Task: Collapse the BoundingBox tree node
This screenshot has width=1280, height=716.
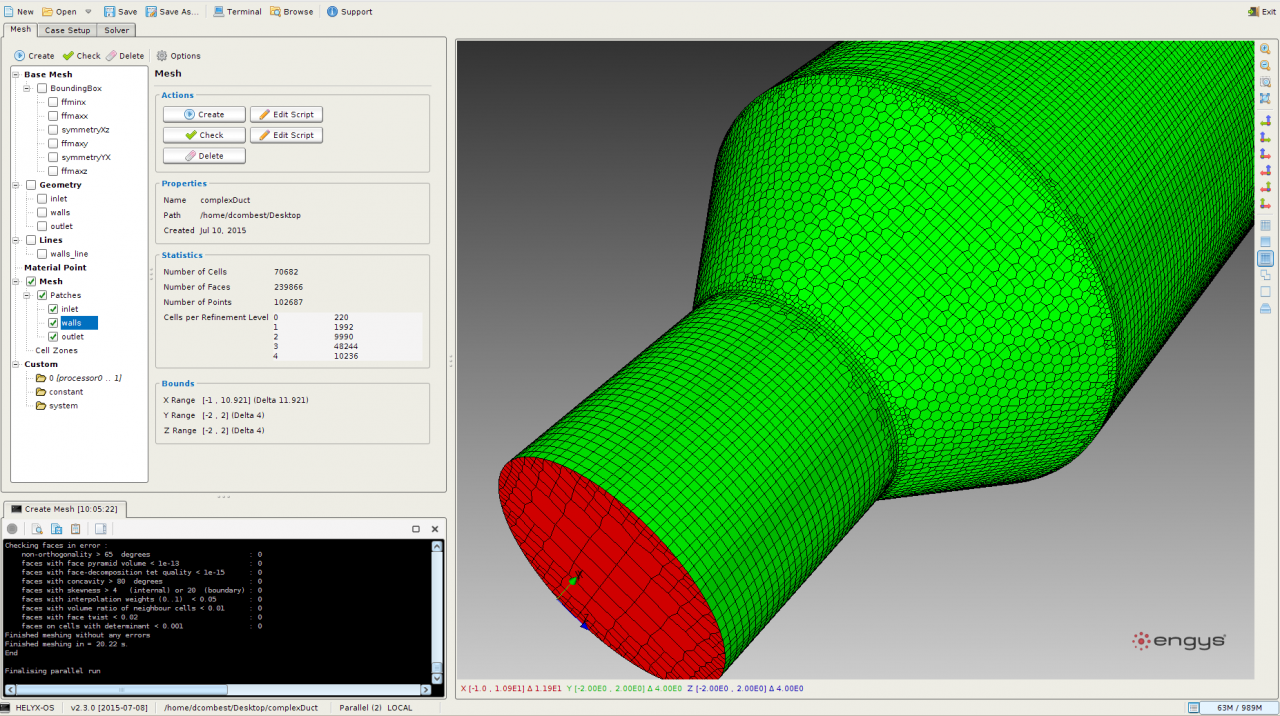Action: (x=27, y=88)
